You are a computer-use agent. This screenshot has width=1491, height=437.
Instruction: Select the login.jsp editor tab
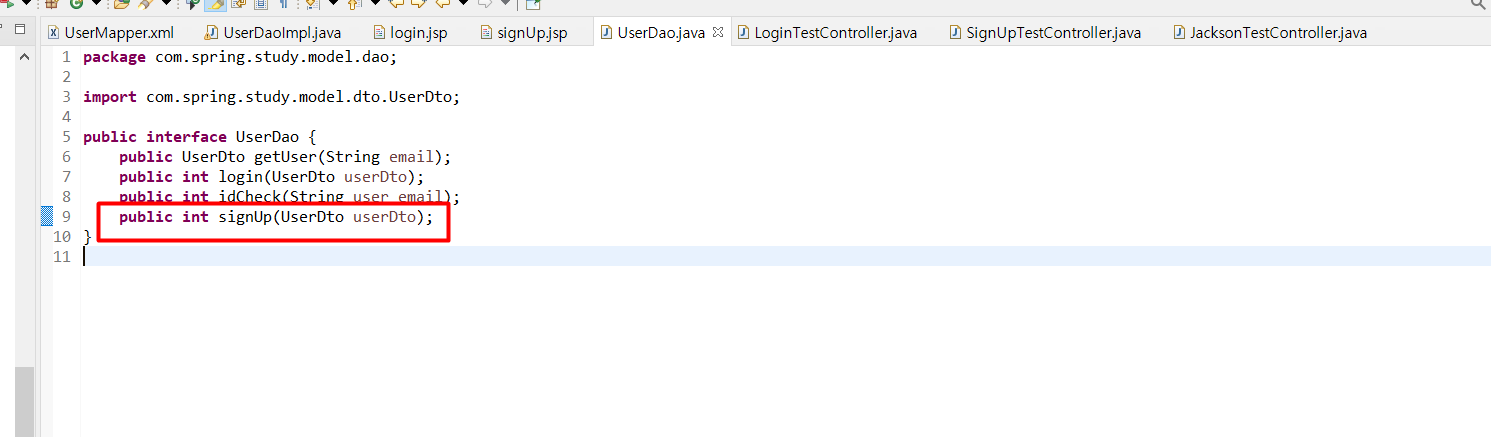point(409,33)
